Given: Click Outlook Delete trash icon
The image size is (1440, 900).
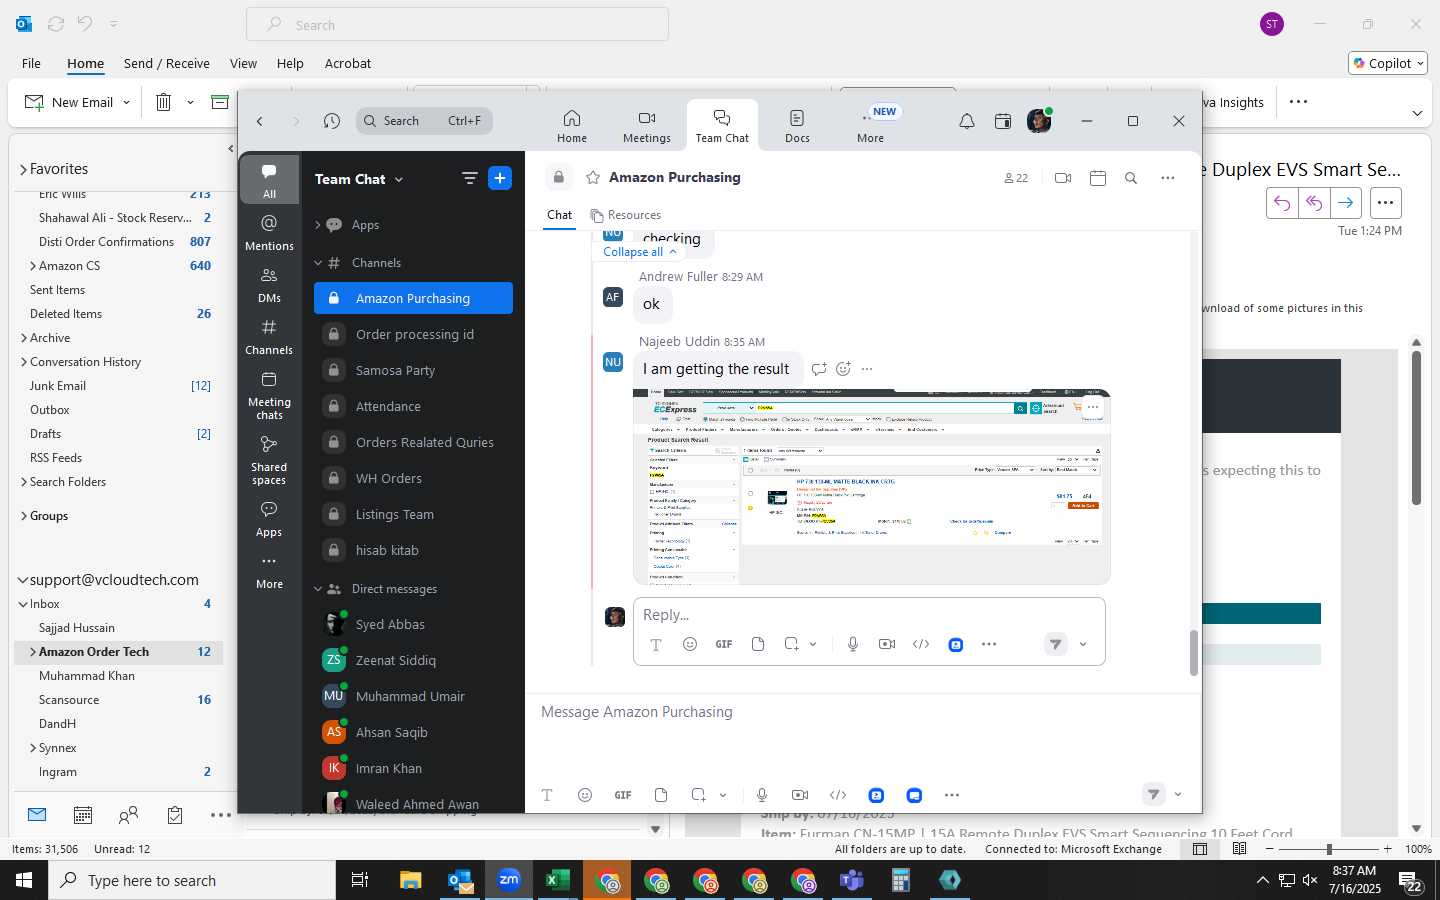Looking at the screenshot, I should pos(164,102).
